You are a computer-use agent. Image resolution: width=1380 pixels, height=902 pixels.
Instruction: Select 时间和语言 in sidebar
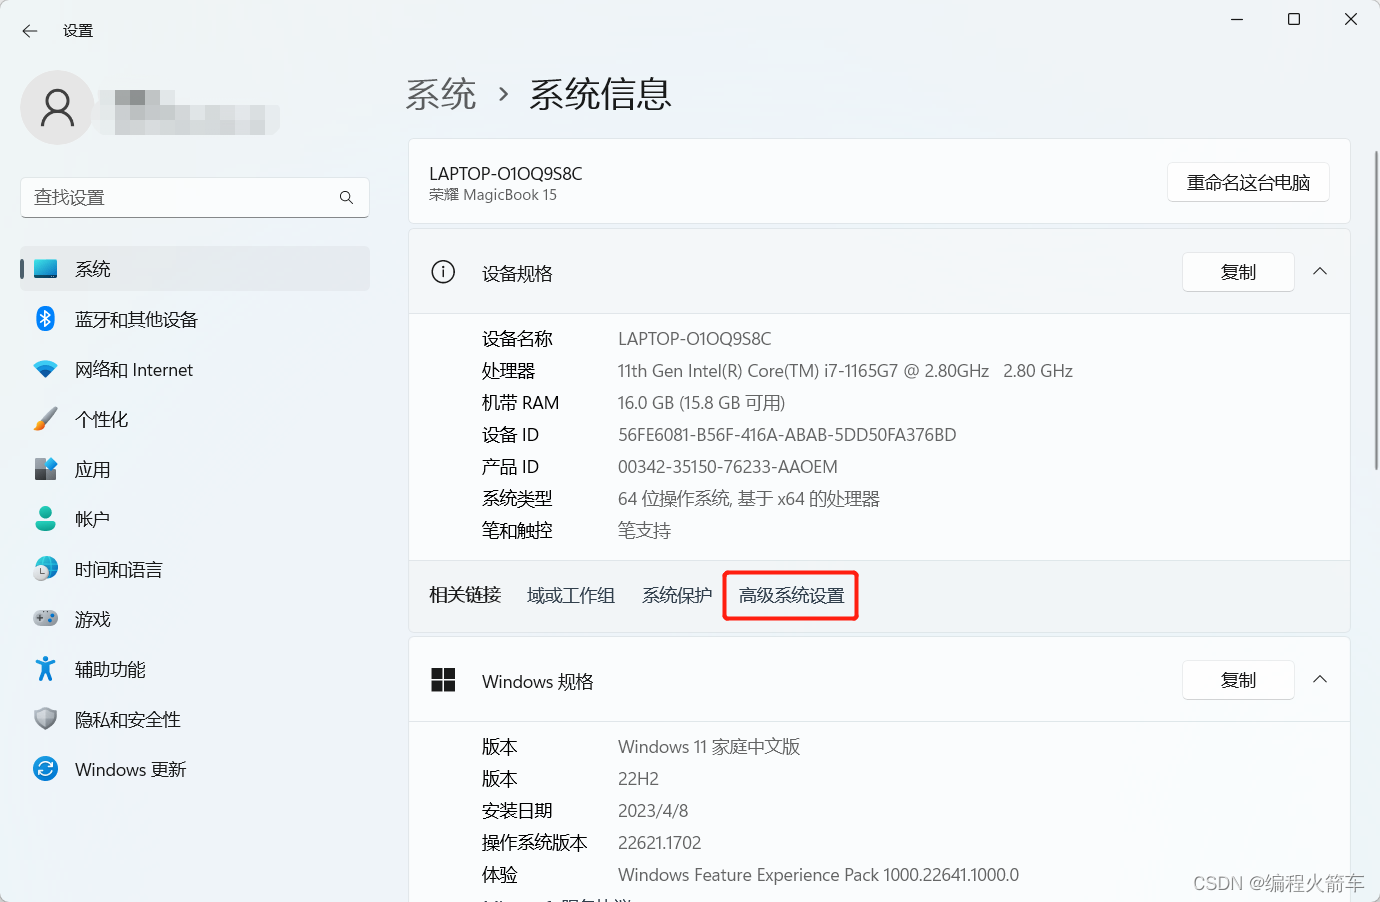pyautogui.click(x=195, y=569)
